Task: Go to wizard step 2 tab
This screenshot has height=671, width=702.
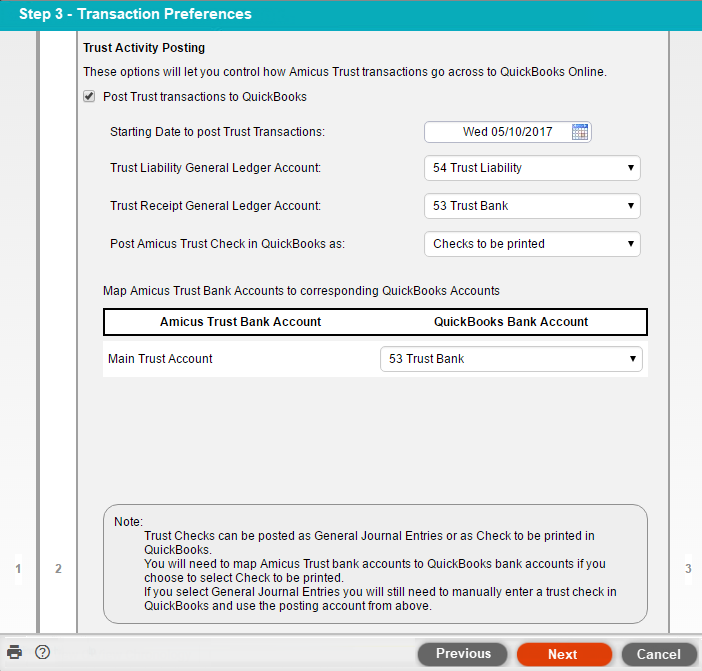Action: tap(58, 569)
